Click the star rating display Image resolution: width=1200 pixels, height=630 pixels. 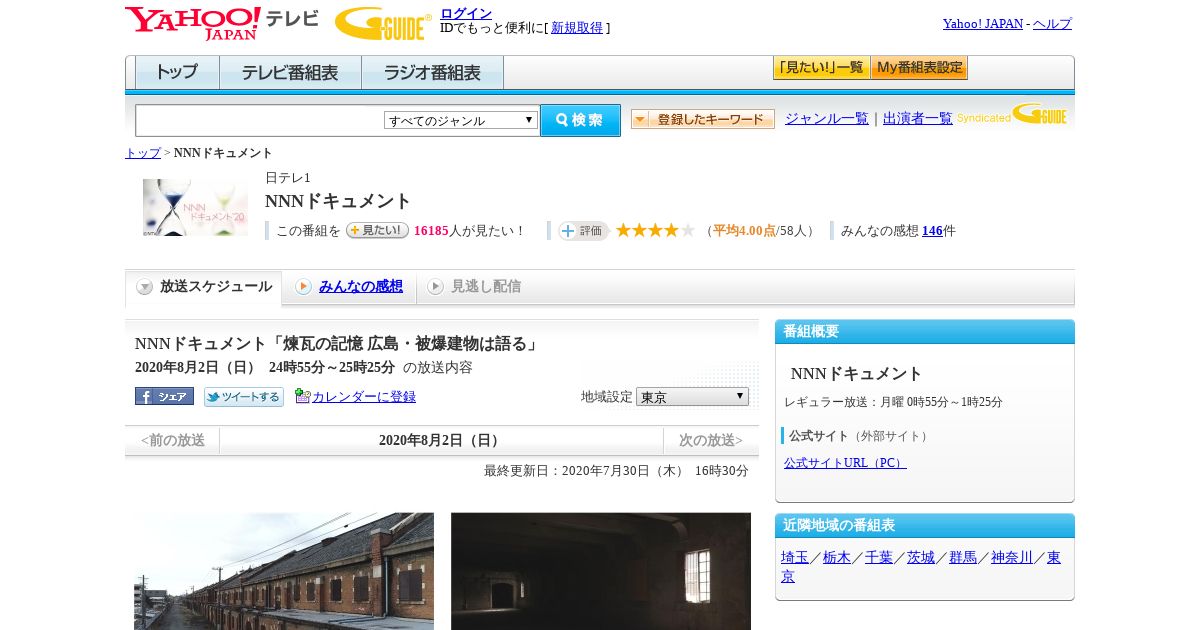[x=655, y=231]
